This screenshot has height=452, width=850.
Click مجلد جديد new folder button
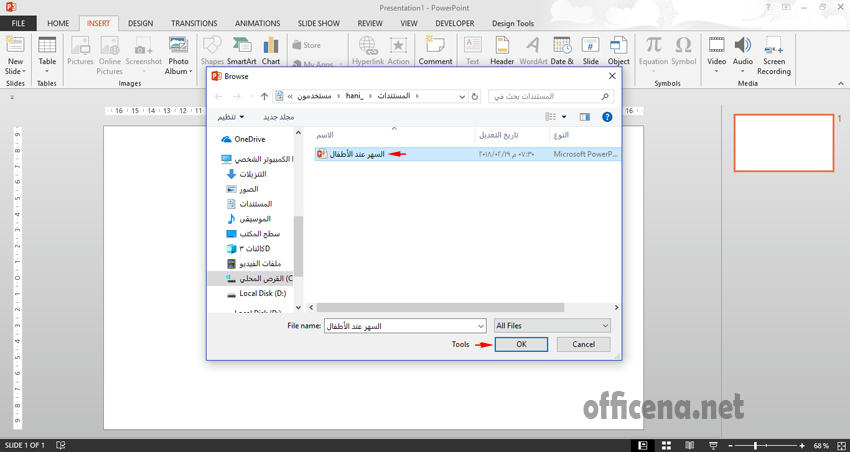(x=279, y=117)
